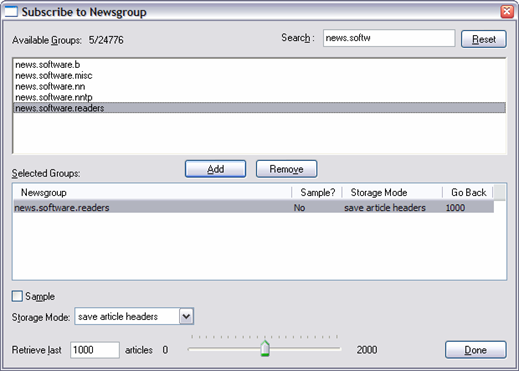The height and width of the screenshot is (371, 519).
Task: Click the Retrieve last articles input field
Action: point(95,350)
